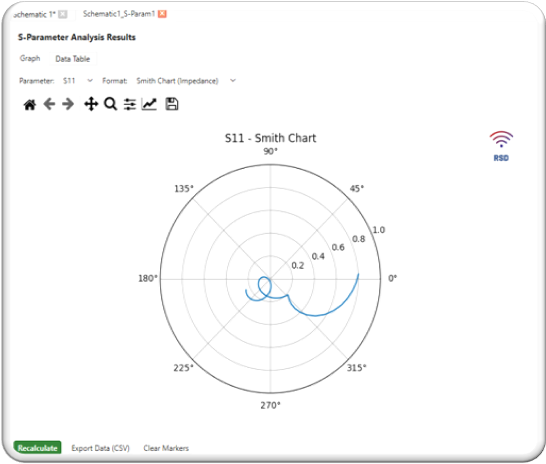The image size is (546, 464).
Task: Click the 45° axis label
Action: 357,188
